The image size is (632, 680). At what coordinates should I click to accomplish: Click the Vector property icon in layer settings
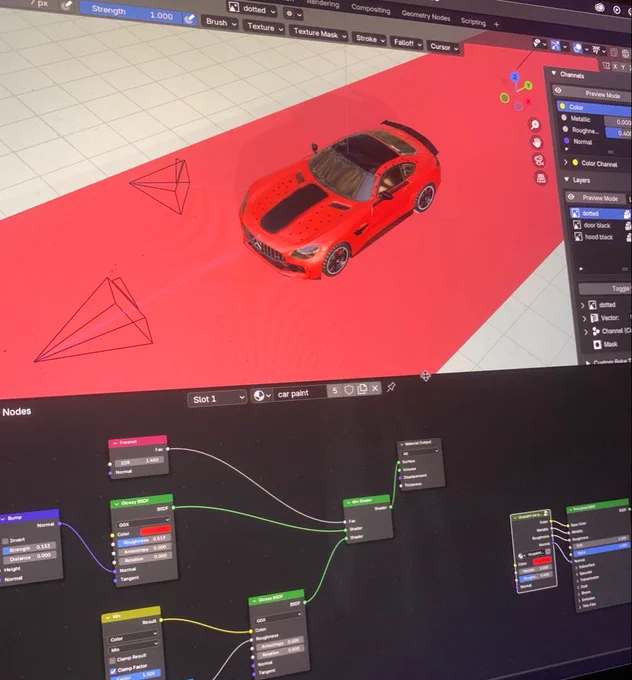point(594,318)
